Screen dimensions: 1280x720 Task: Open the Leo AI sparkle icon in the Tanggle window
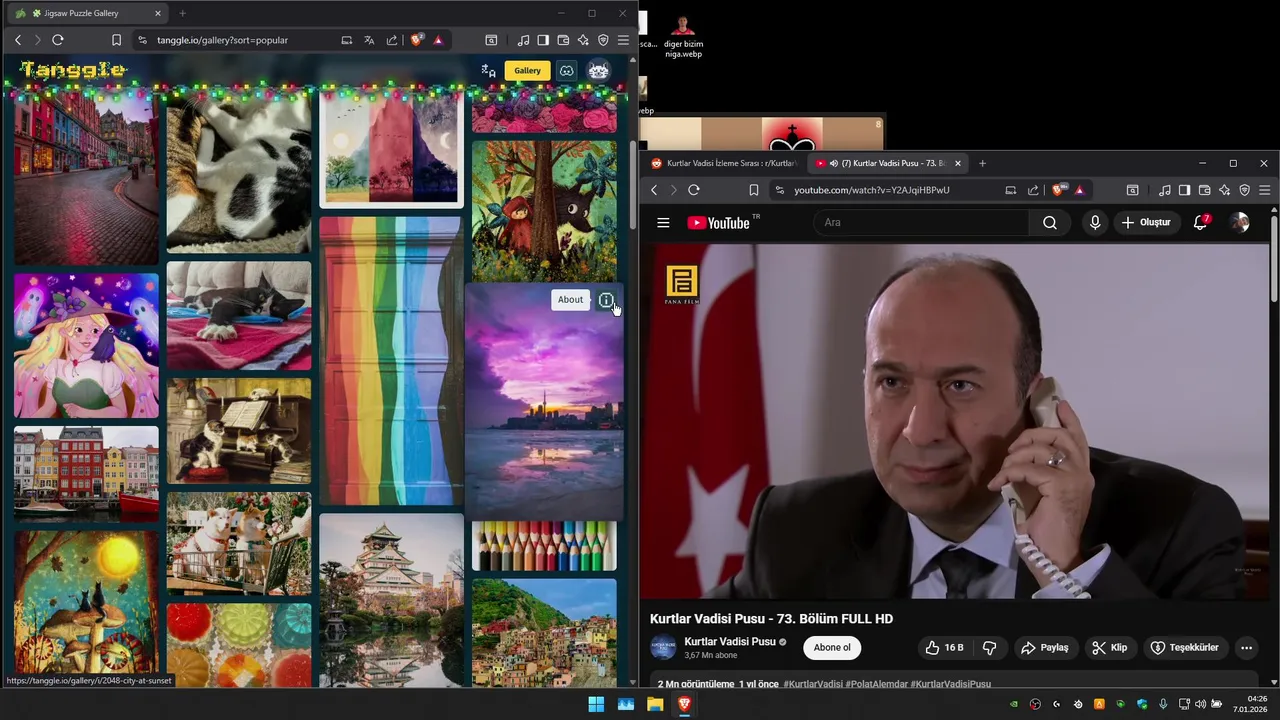(x=583, y=40)
